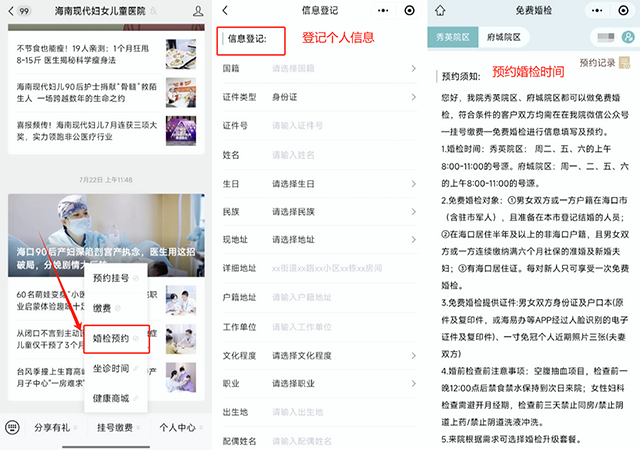Viewport: 640px width, 450px height.
Task: Open the 文化程度 selector
Action: pos(320,356)
